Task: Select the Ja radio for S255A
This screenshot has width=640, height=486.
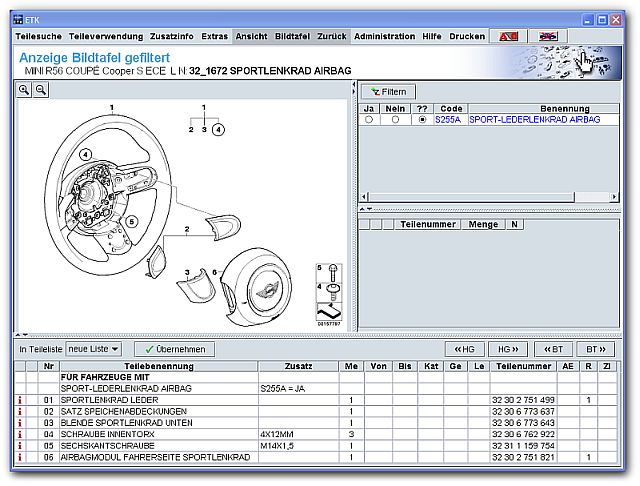Action: point(369,120)
